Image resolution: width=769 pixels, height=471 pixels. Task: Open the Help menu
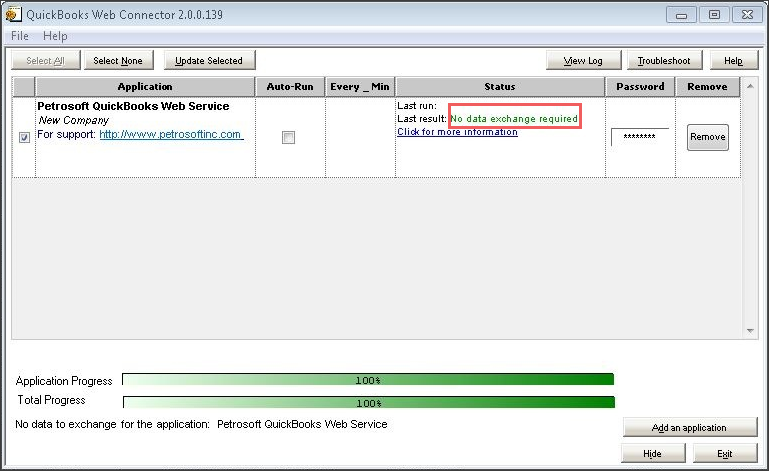pos(55,36)
